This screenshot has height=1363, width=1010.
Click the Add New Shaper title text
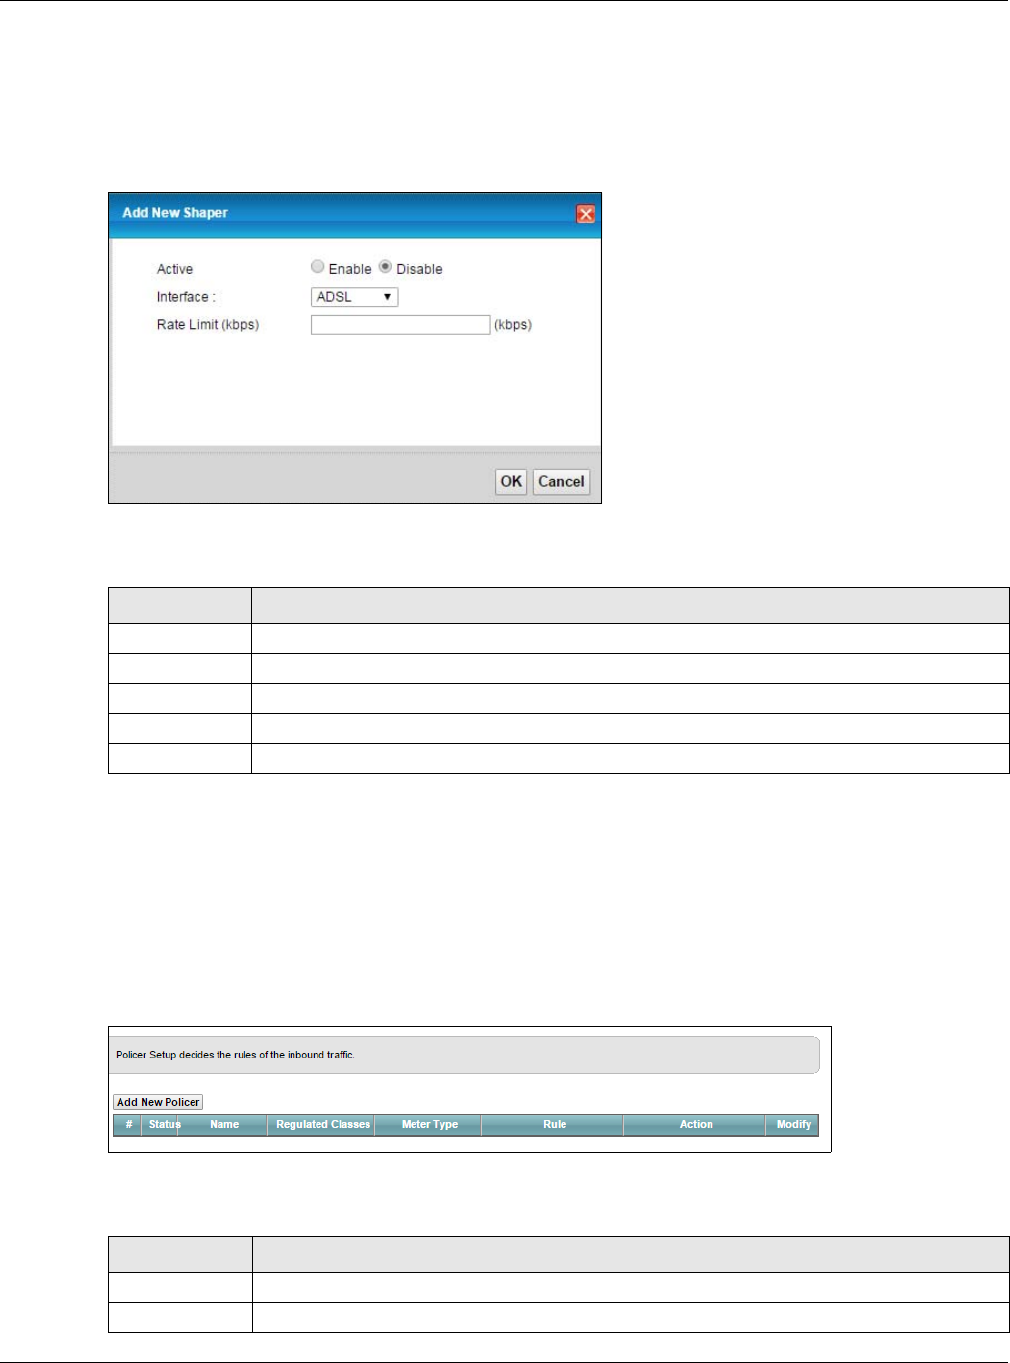coord(175,213)
